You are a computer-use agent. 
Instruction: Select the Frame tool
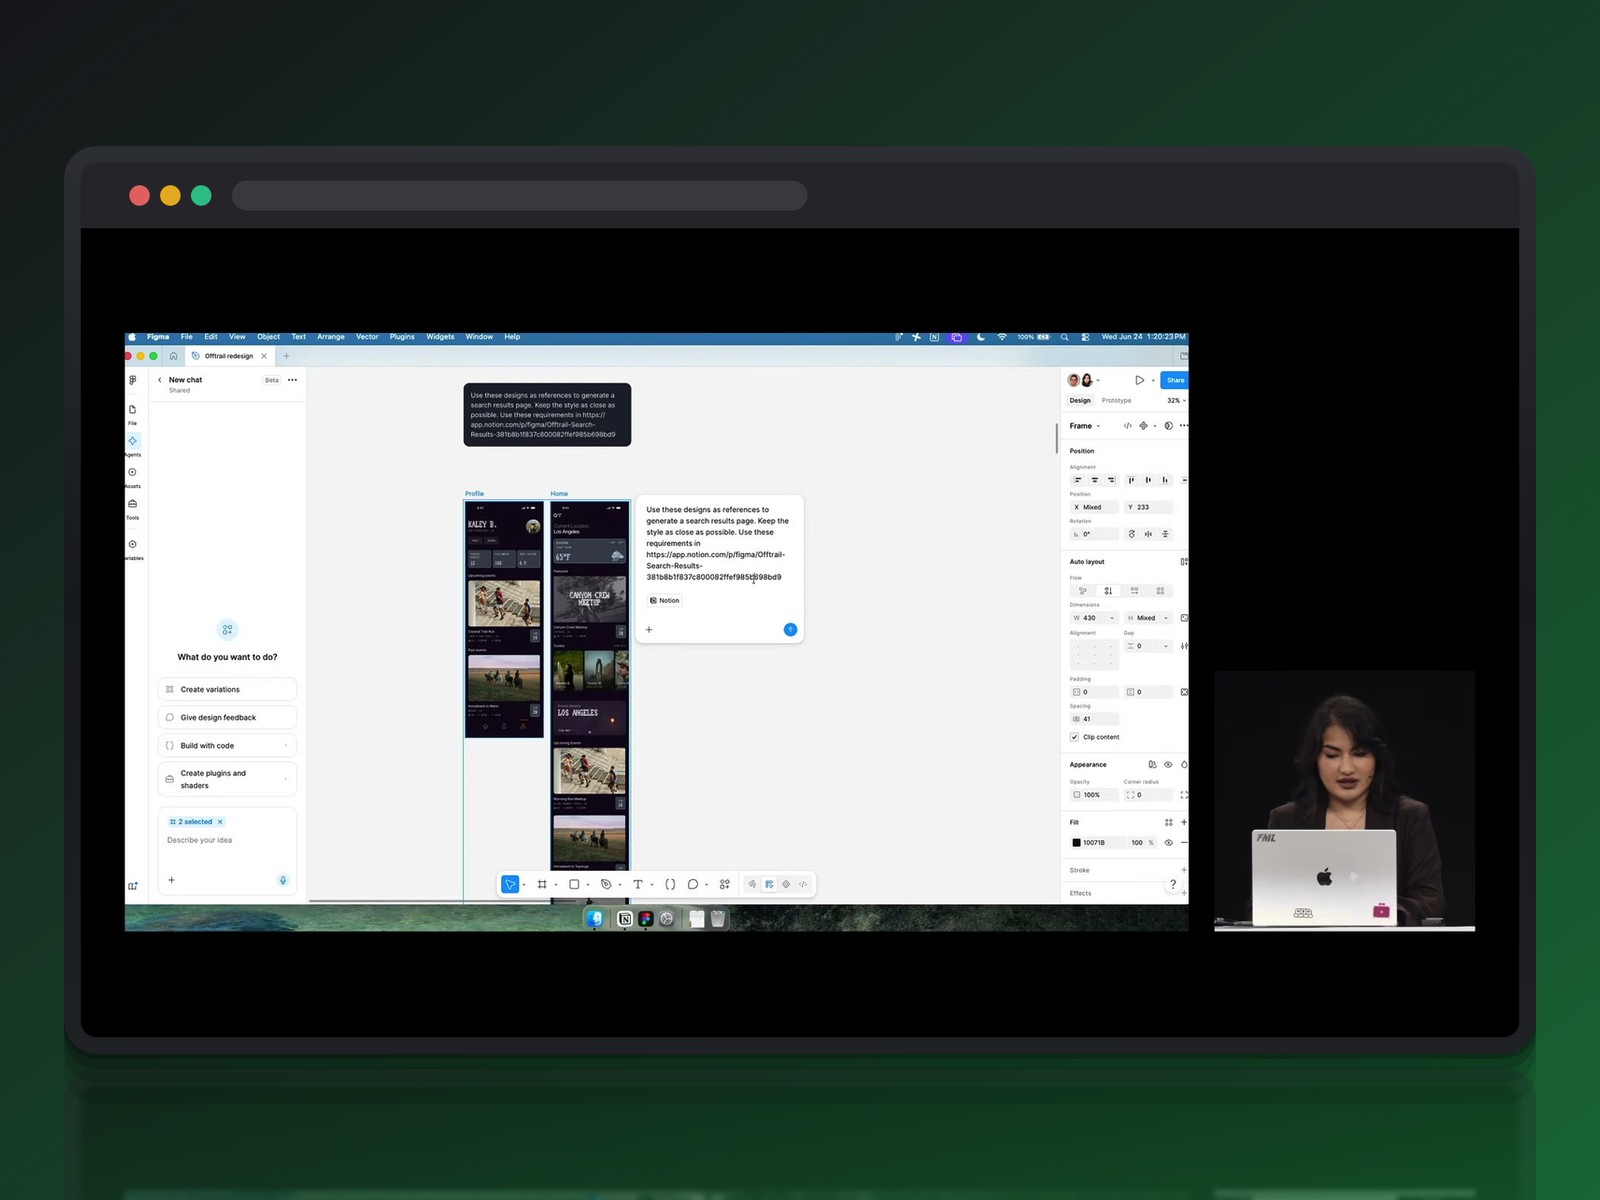point(542,884)
